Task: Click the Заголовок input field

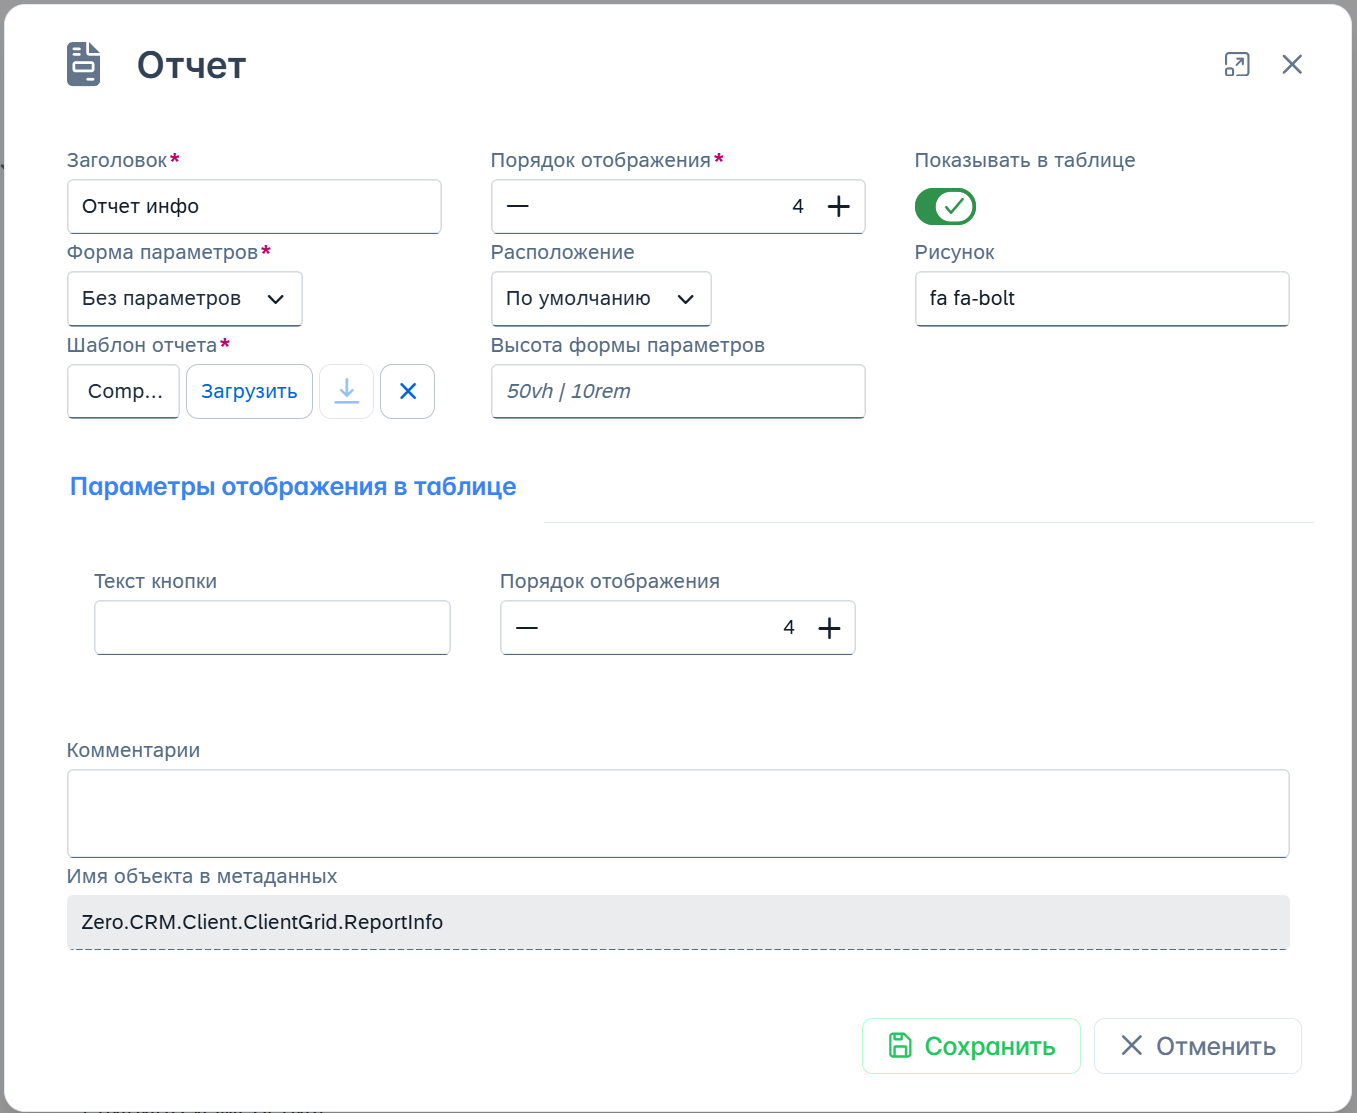Action: coord(254,207)
